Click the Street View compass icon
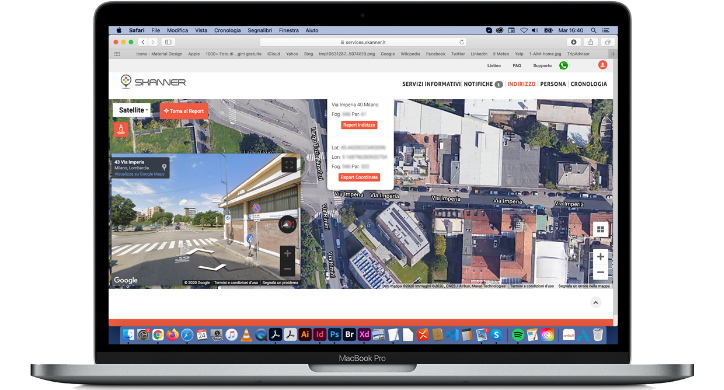The width and height of the screenshot is (724, 390). [x=287, y=224]
